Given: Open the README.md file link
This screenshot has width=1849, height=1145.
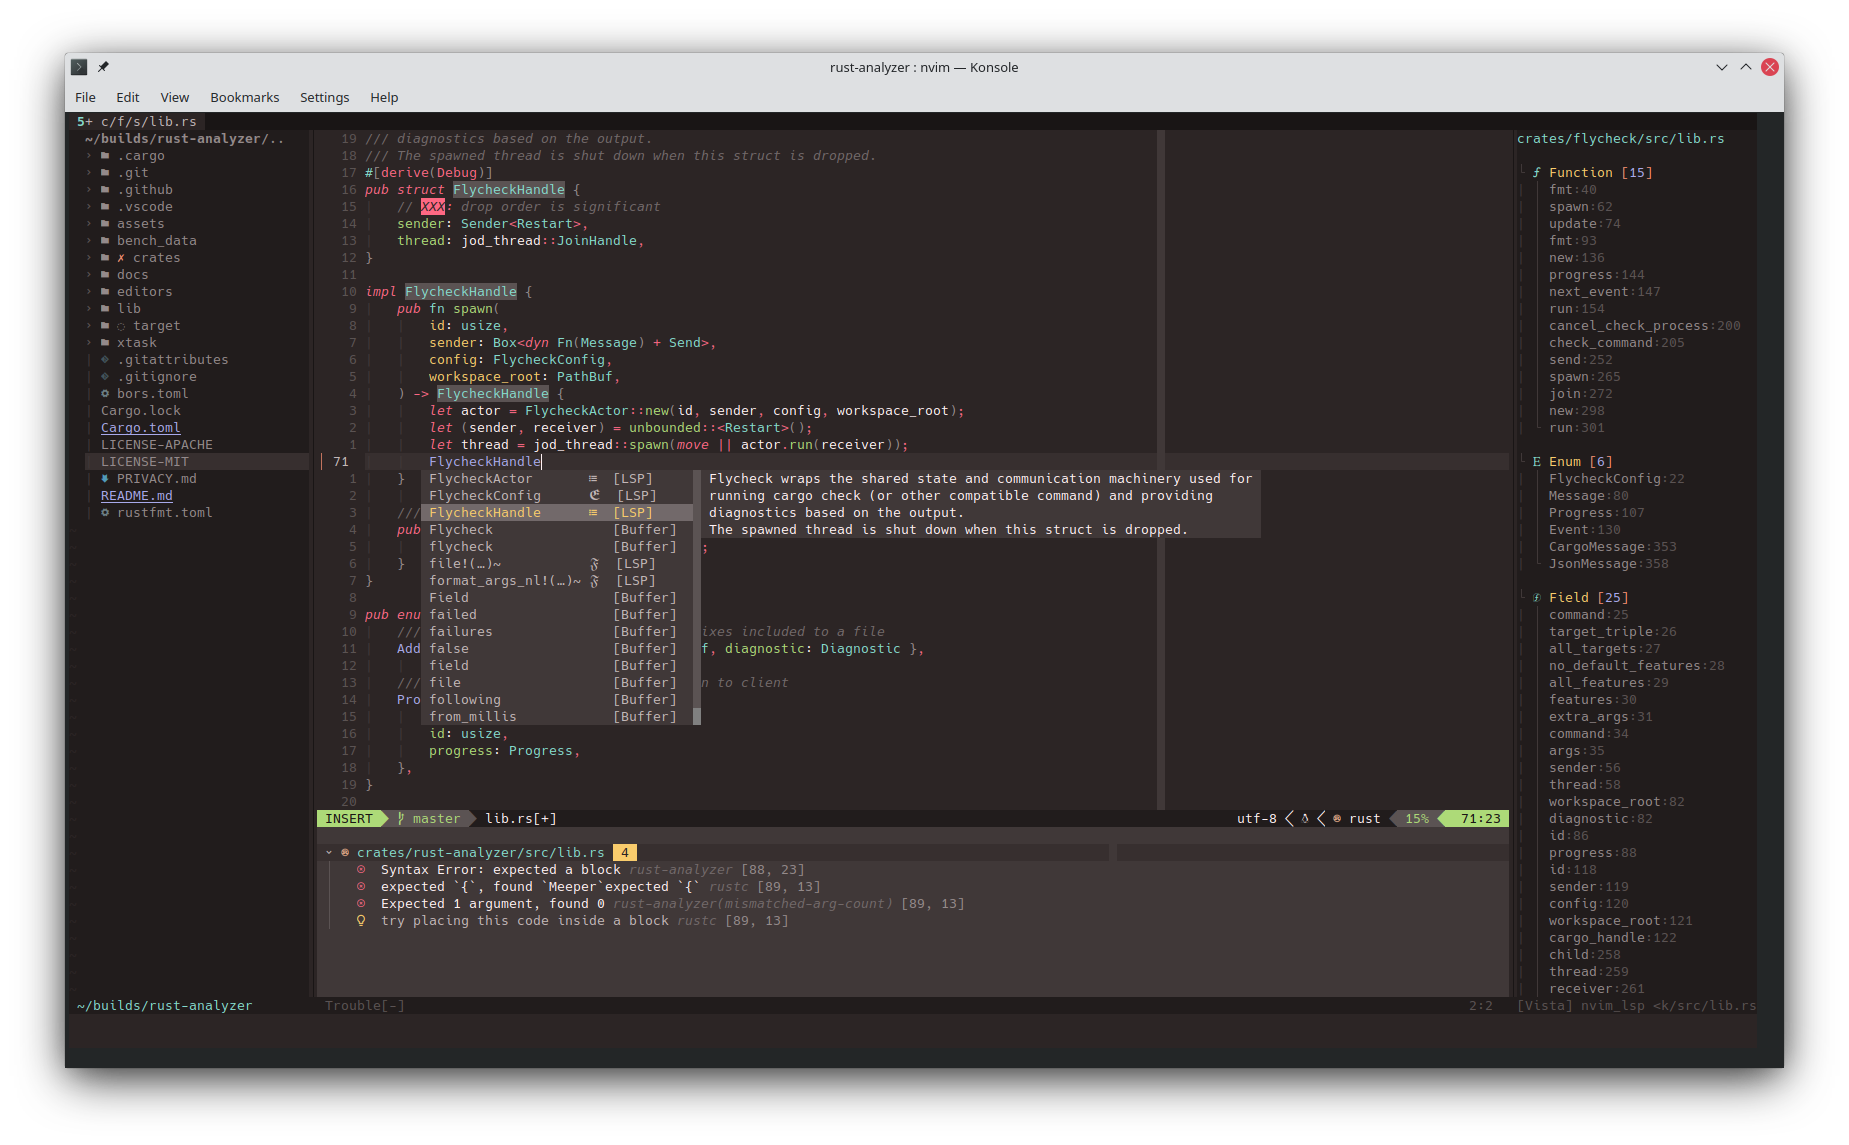Looking at the screenshot, I should pyautogui.click(x=137, y=496).
